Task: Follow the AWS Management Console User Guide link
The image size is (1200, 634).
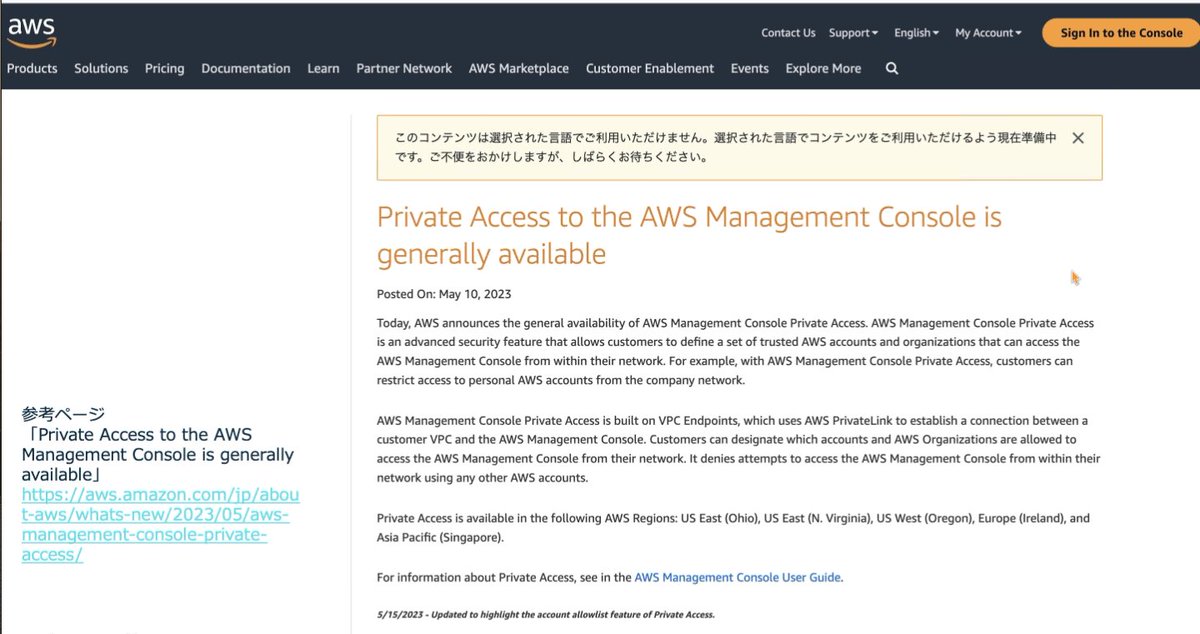Action: [738, 577]
